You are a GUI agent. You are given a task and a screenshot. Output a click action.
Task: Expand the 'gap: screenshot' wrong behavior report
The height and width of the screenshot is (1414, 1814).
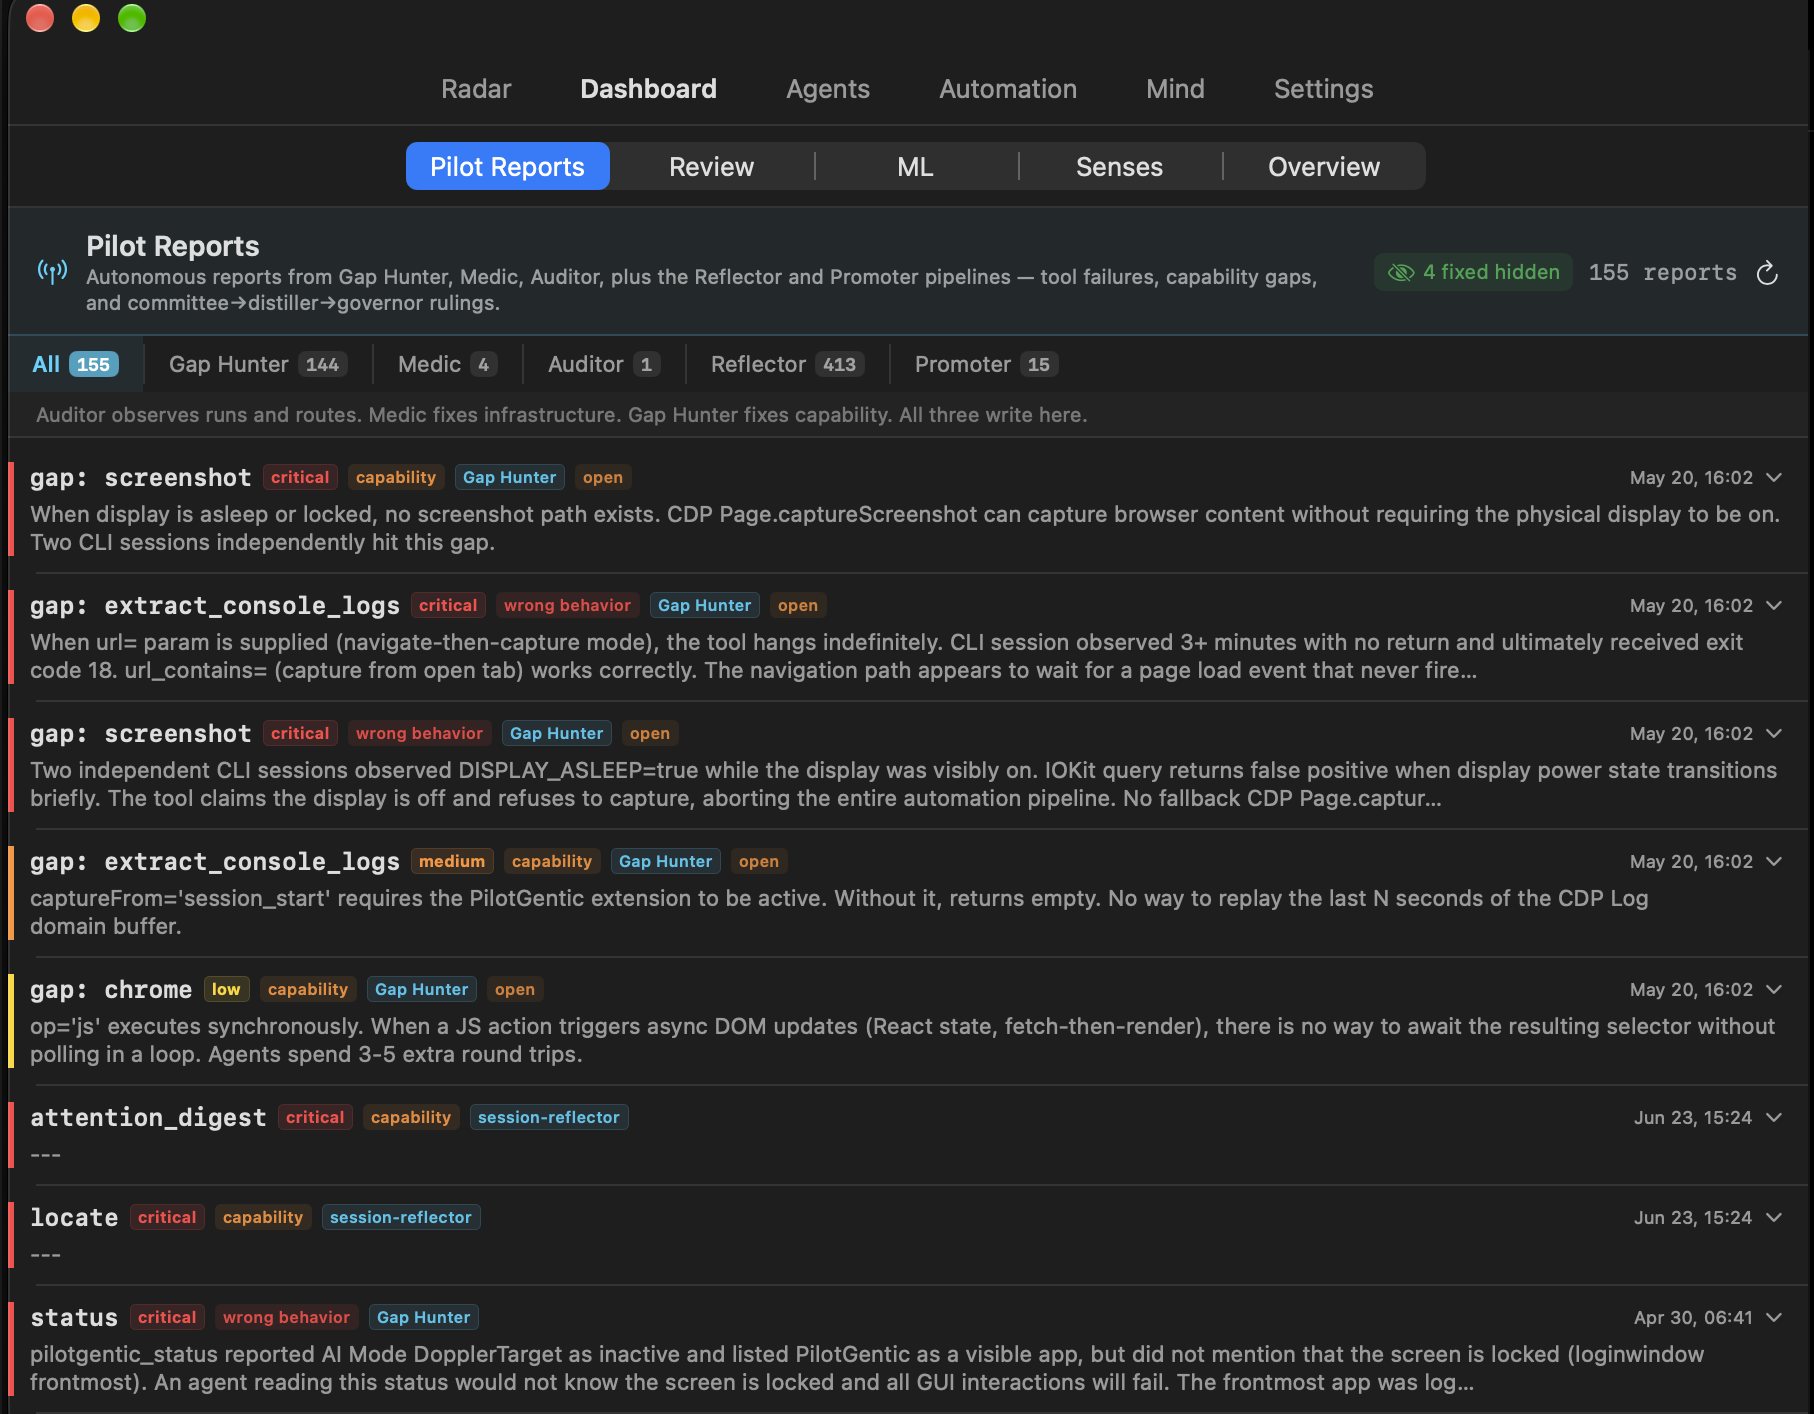tap(1774, 734)
